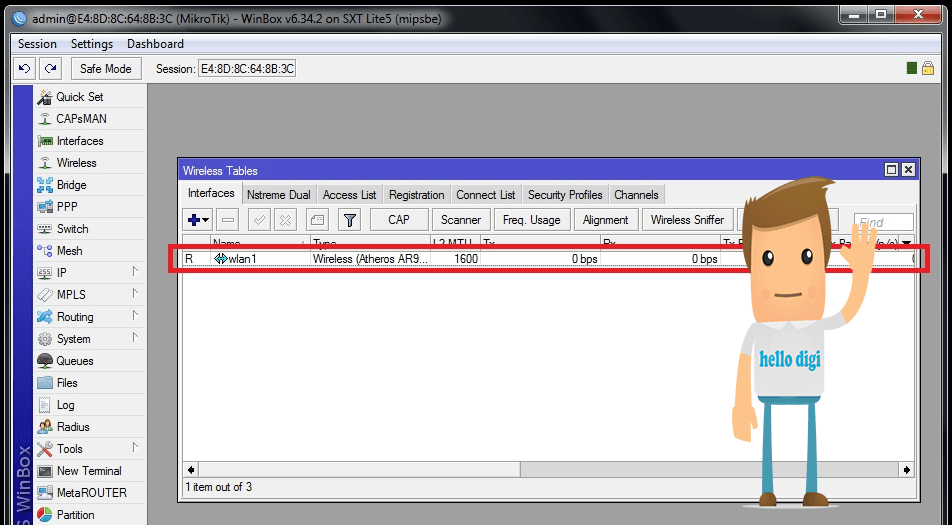This screenshot has height=525, width=952.
Task: Open Interfaces in the sidebar
Action: 91,141
